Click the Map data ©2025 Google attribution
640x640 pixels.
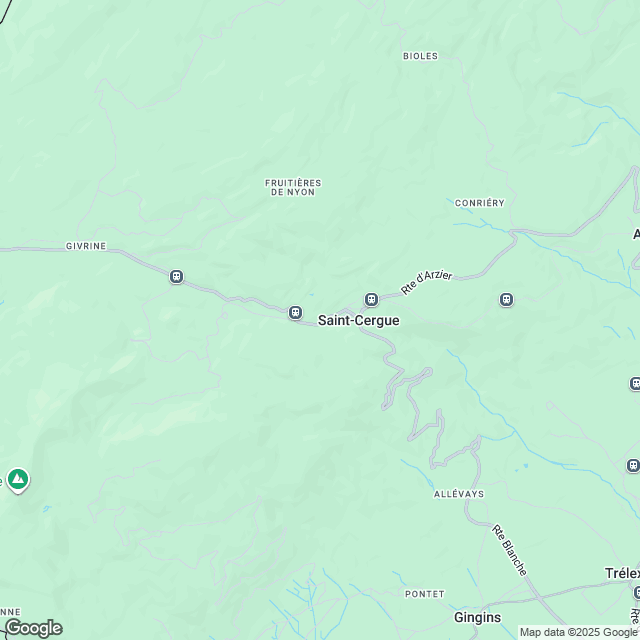pos(579,633)
